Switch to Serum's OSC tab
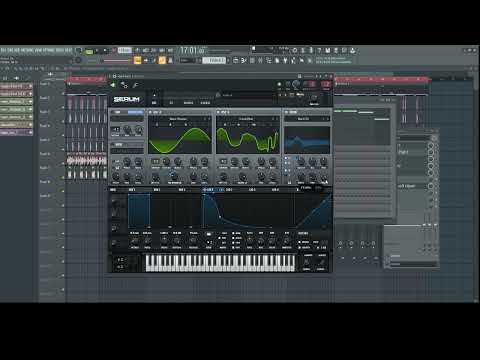 [x=154, y=103]
